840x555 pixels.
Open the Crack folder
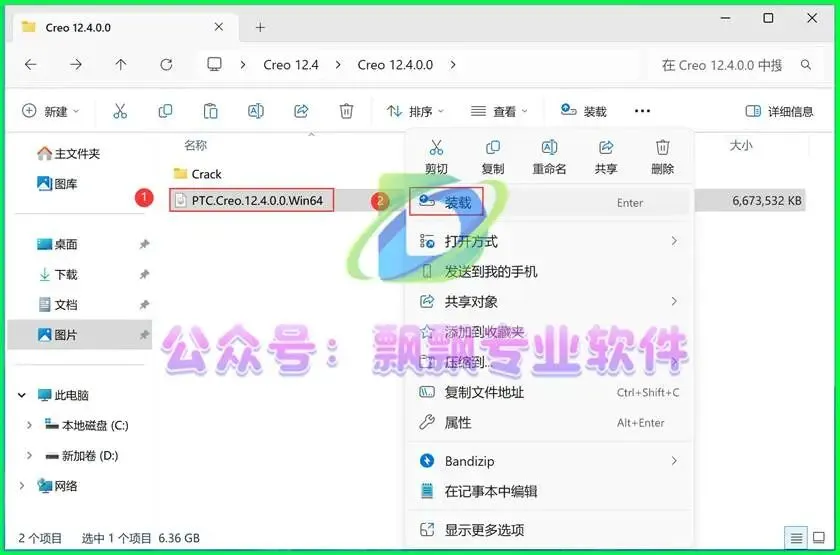coord(198,174)
